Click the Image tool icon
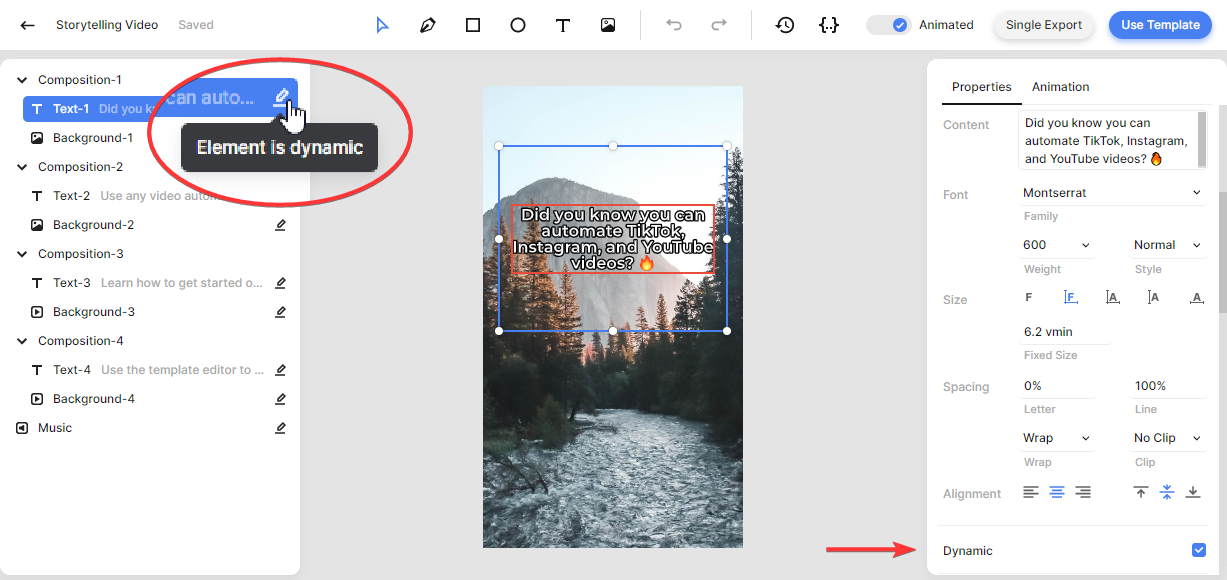Viewport: 1227px width, 580px height. coord(608,25)
